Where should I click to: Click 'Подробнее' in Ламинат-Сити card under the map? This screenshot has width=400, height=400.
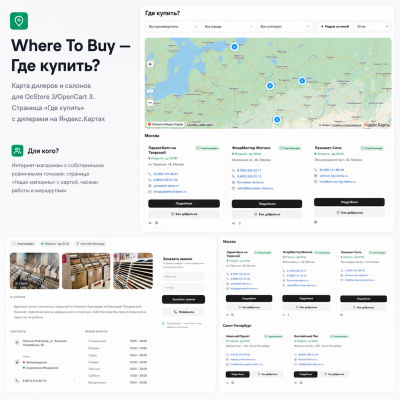349,202
